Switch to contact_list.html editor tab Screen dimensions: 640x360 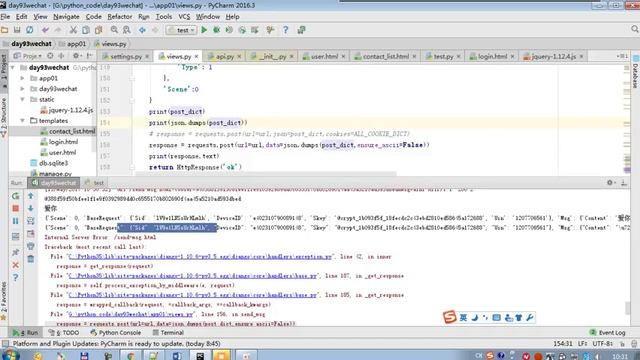point(385,56)
